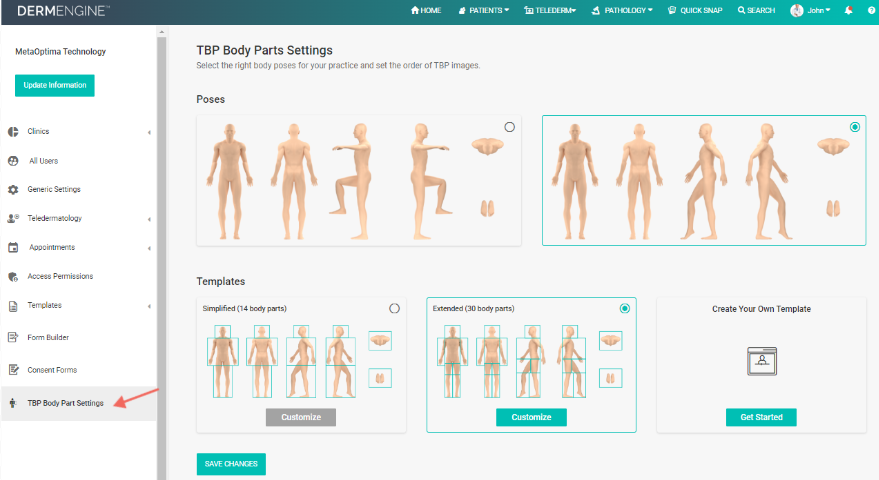Open the Patients dropdown menu
Screen dimensions: 879x480
click(x=484, y=10)
